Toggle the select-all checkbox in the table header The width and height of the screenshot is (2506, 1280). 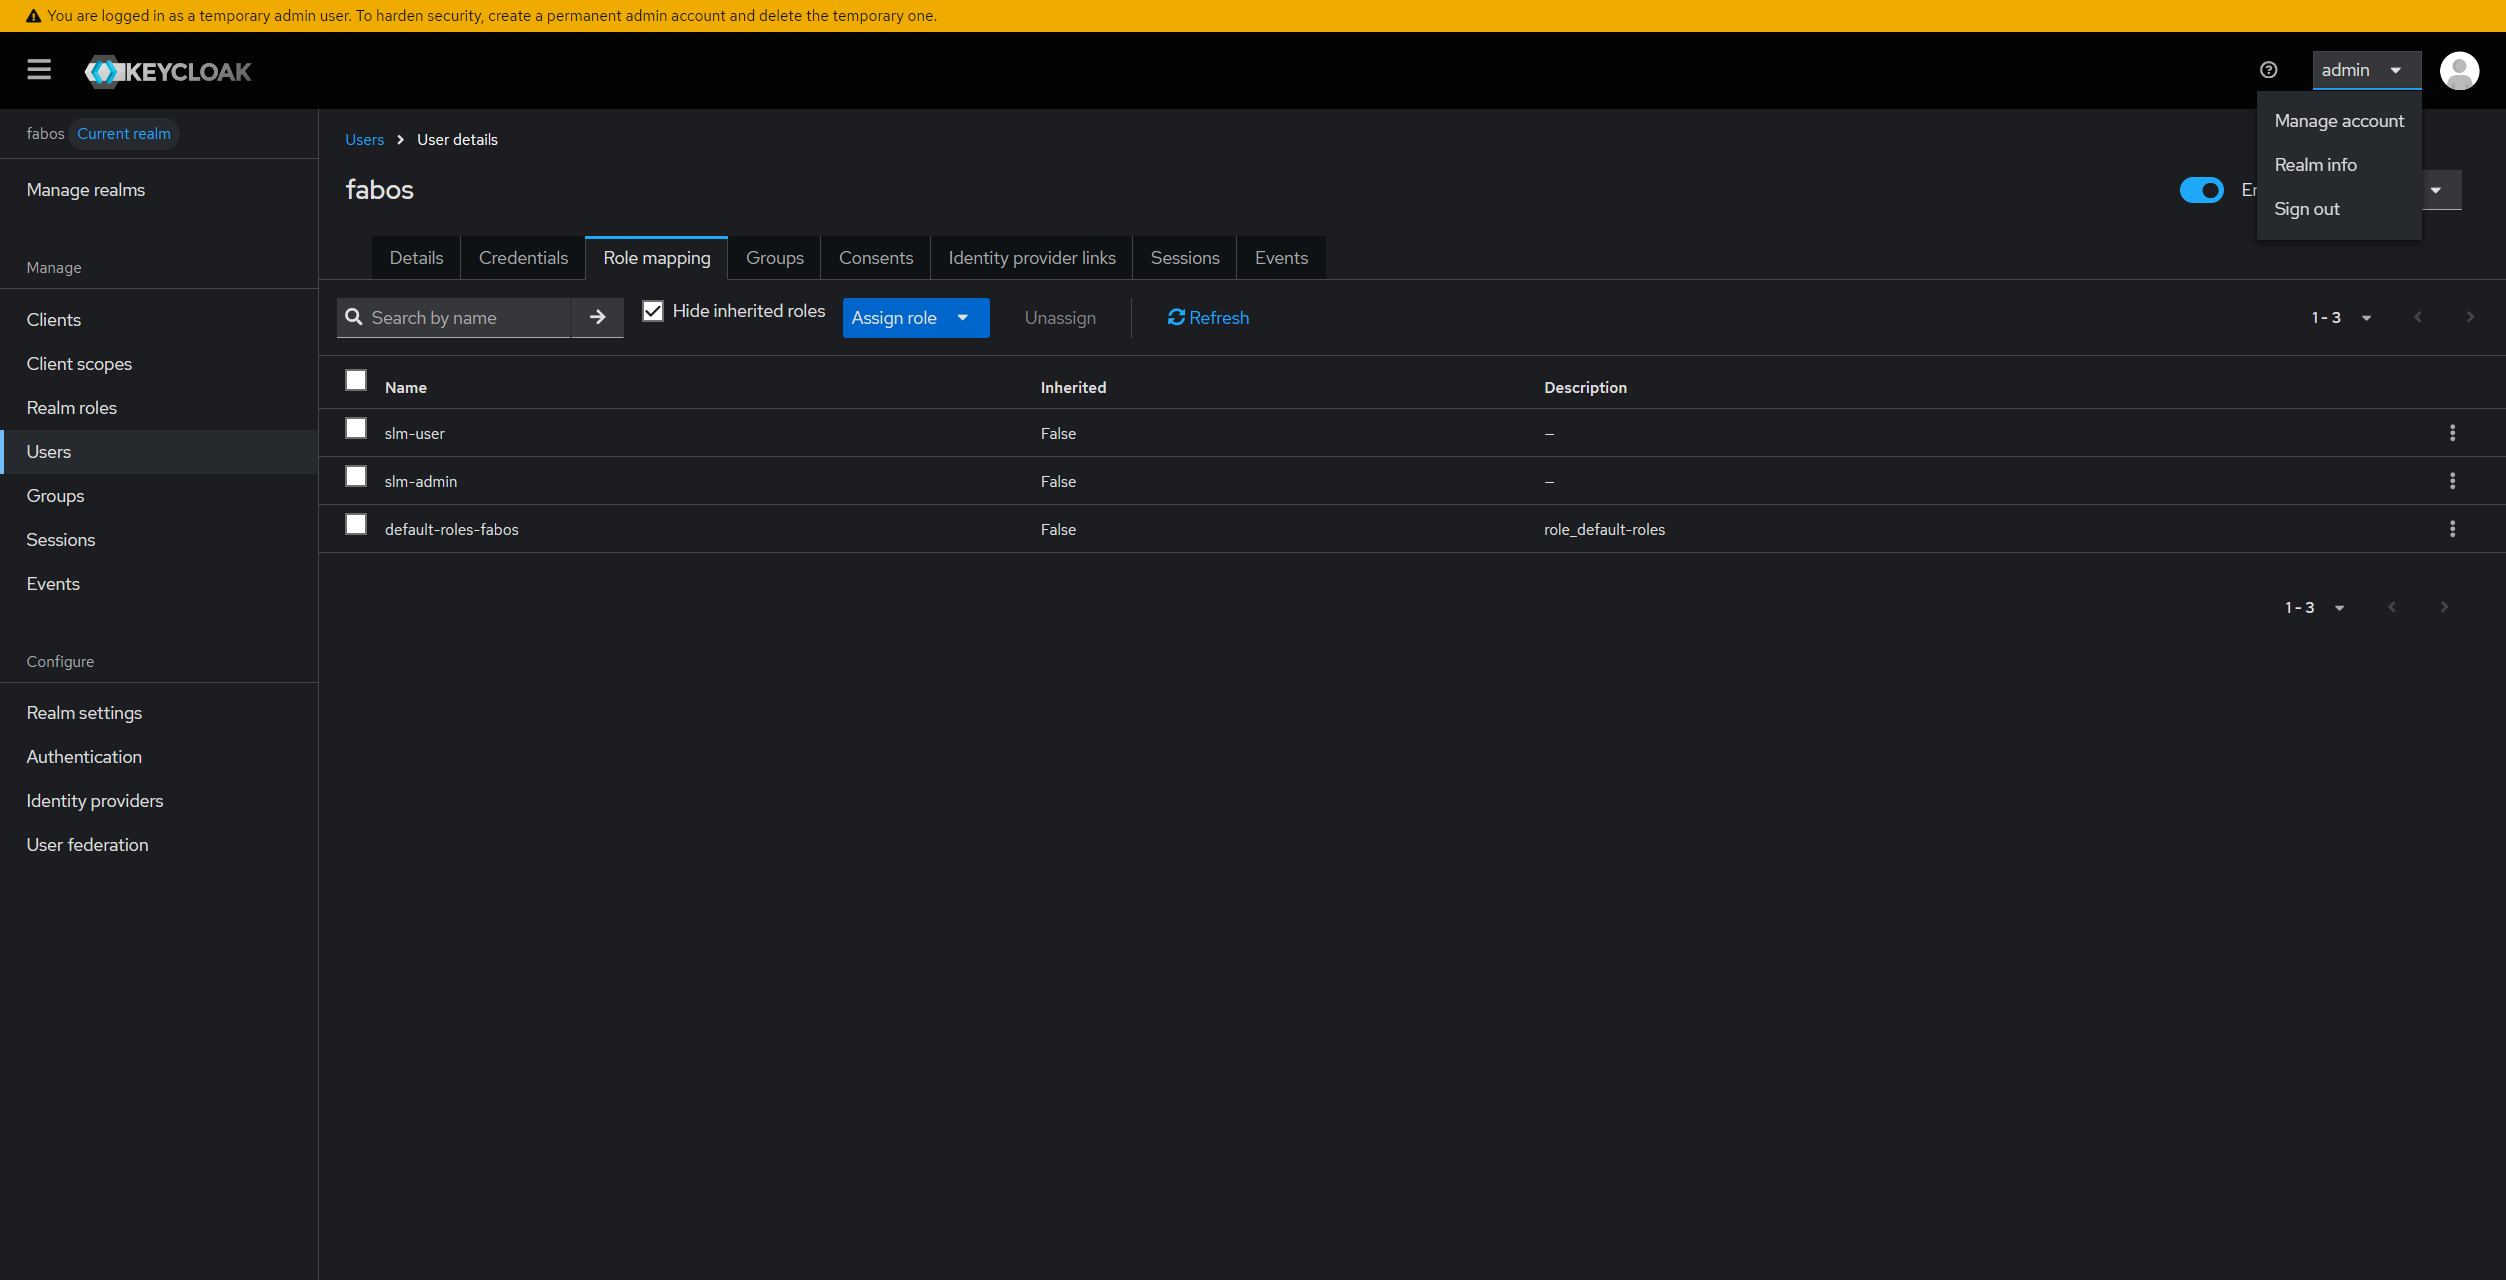(x=356, y=380)
